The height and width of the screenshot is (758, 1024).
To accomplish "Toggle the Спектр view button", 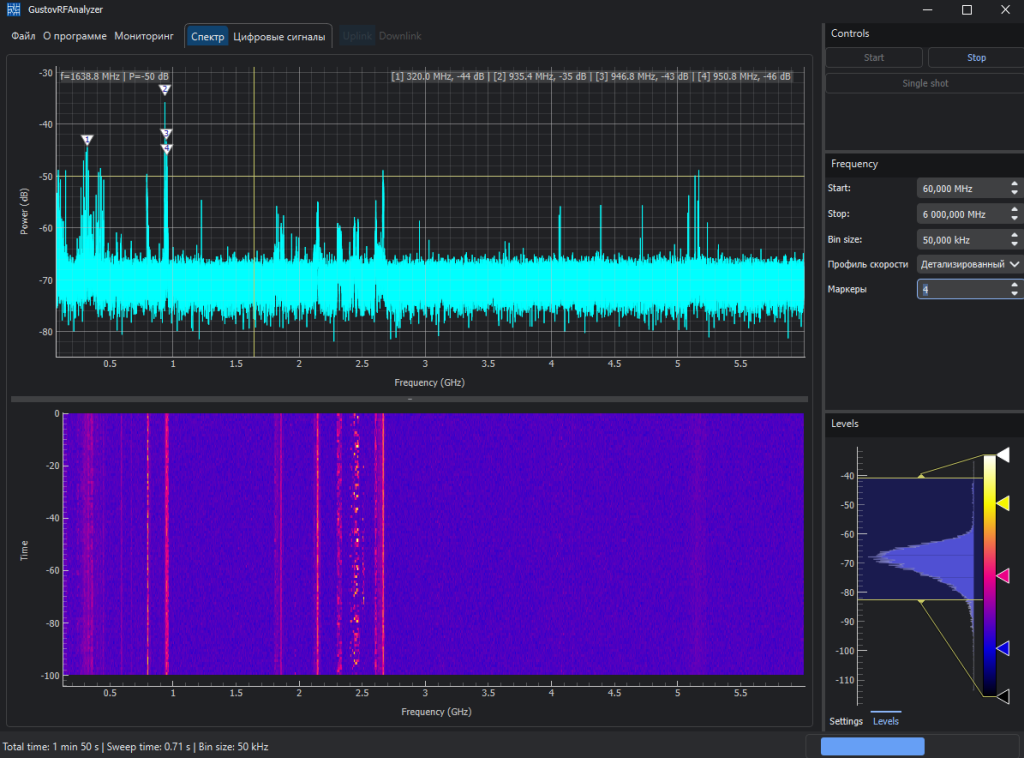I will tap(207, 37).
